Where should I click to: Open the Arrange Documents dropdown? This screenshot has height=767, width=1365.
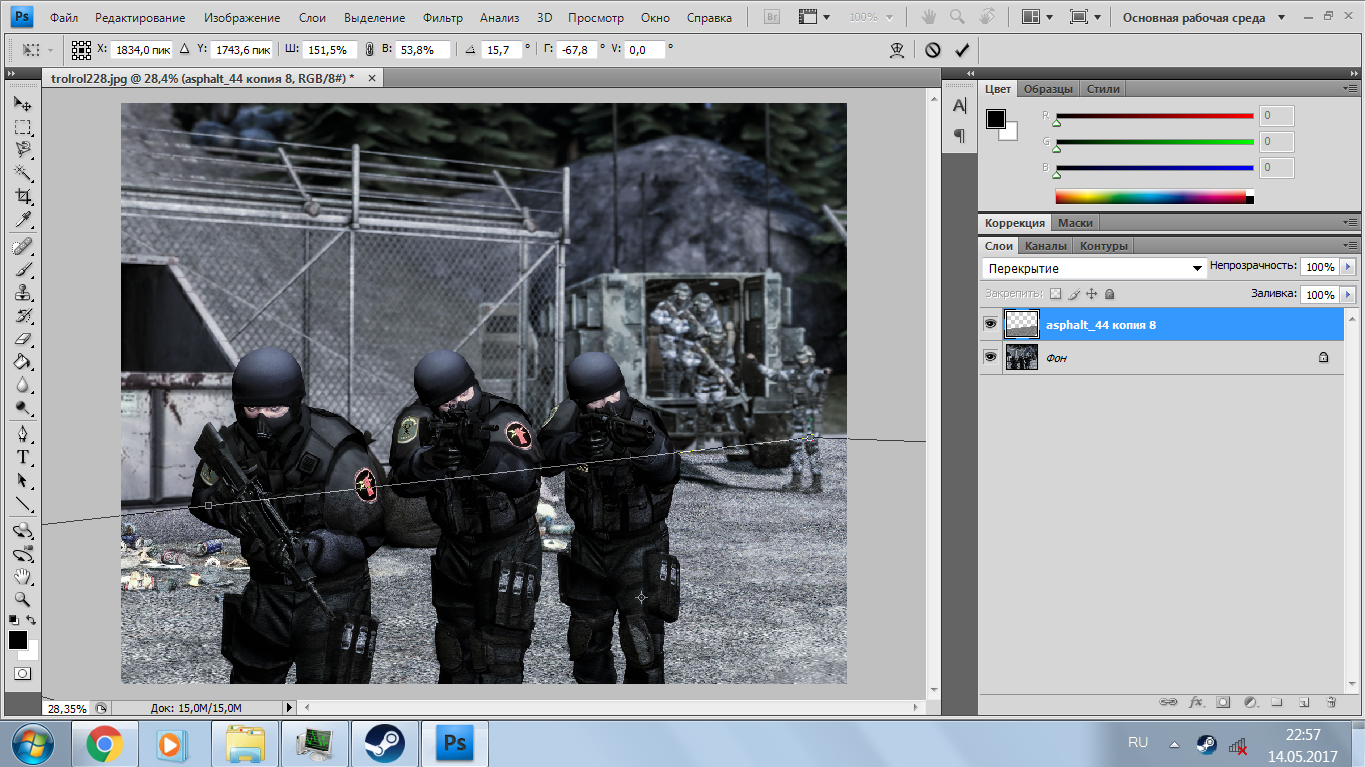click(1037, 17)
